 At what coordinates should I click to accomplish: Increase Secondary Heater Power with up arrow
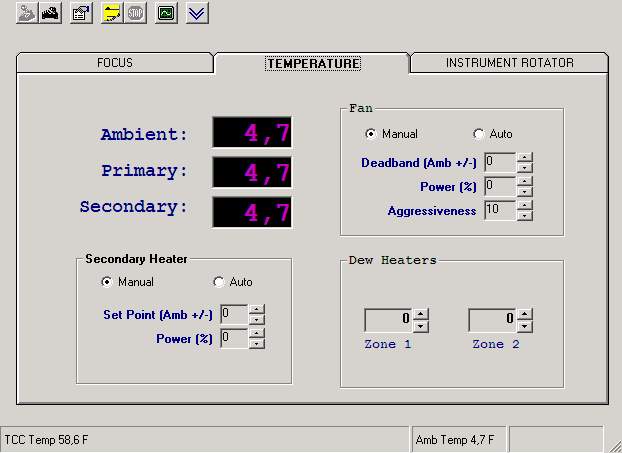tap(257, 333)
